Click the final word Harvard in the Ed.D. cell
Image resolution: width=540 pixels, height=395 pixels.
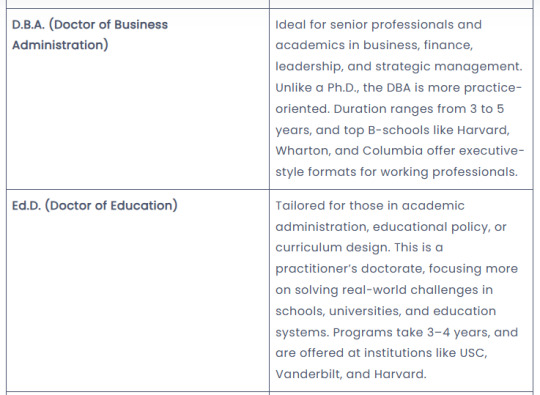pyautogui.click(x=400, y=374)
